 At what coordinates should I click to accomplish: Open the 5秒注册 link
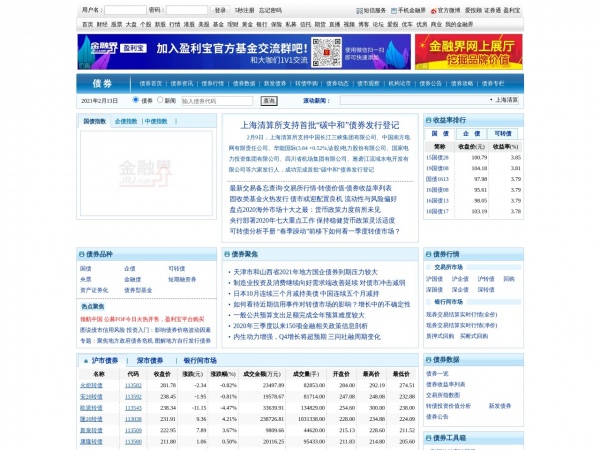245,10
